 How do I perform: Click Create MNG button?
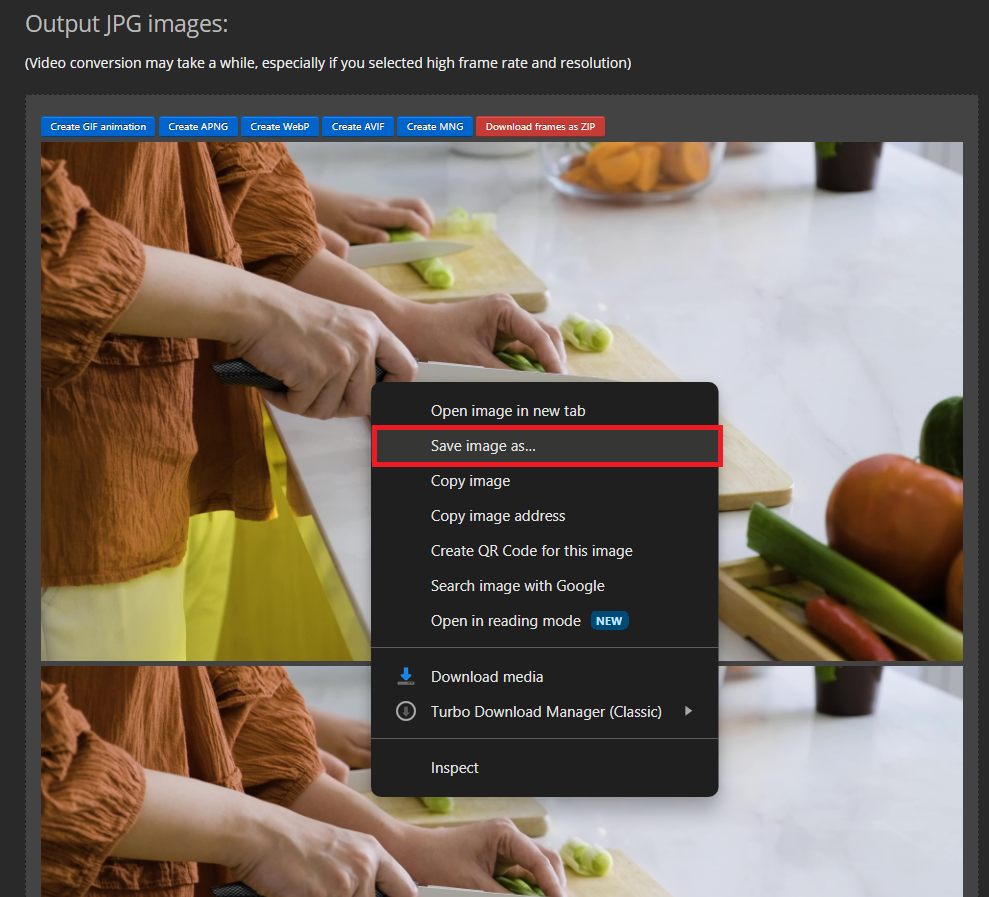[x=435, y=126]
